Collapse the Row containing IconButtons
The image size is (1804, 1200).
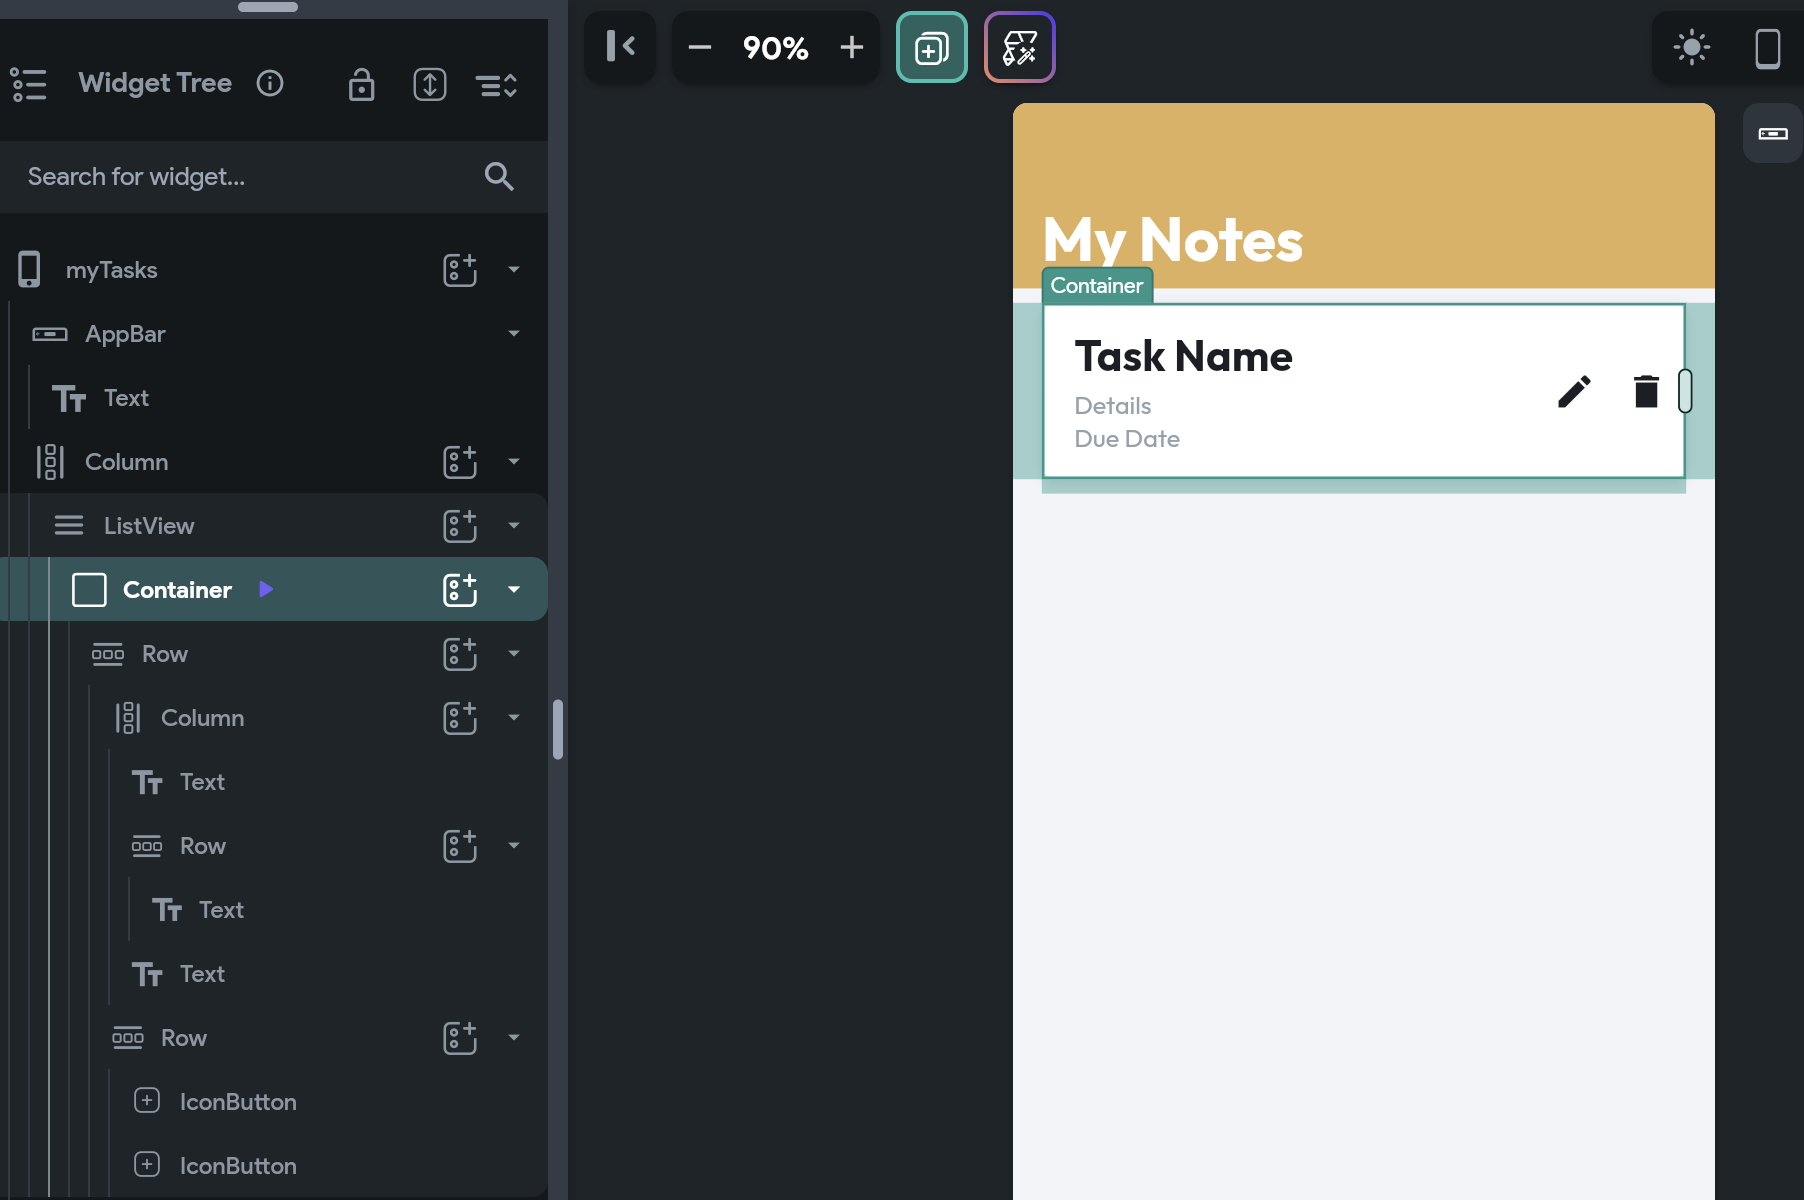click(x=514, y=1037)
